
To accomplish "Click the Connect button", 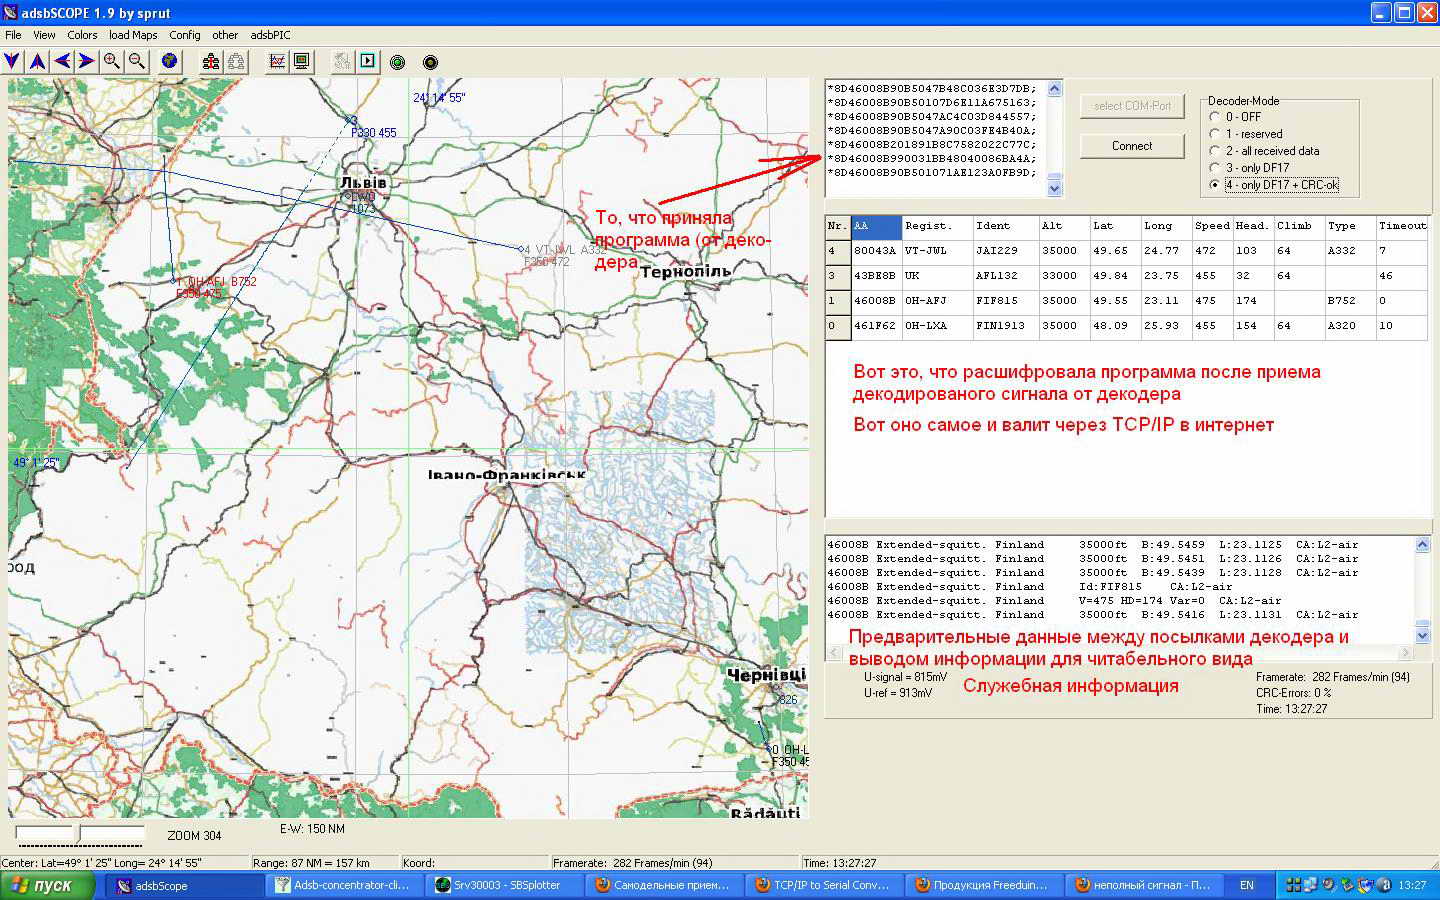I will tap(1132, 146).
